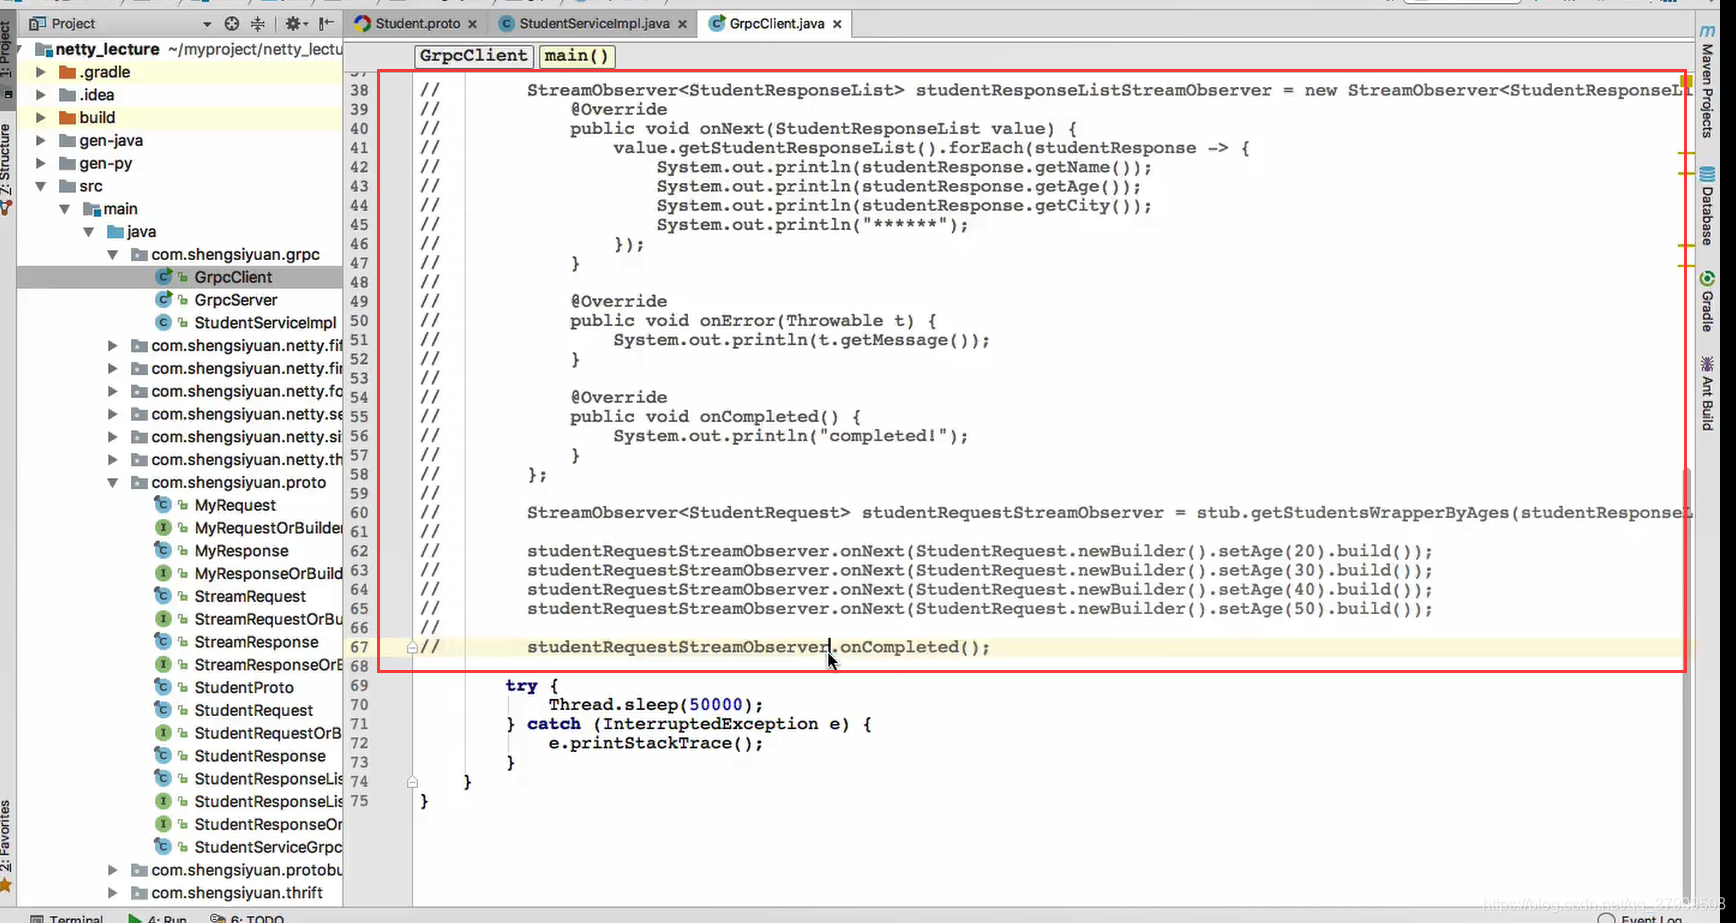The height and width of the screenshot is (923, 1736).
Task: Click the com.shengsiyuan.protobuf package icon
Action: (139, 870)
